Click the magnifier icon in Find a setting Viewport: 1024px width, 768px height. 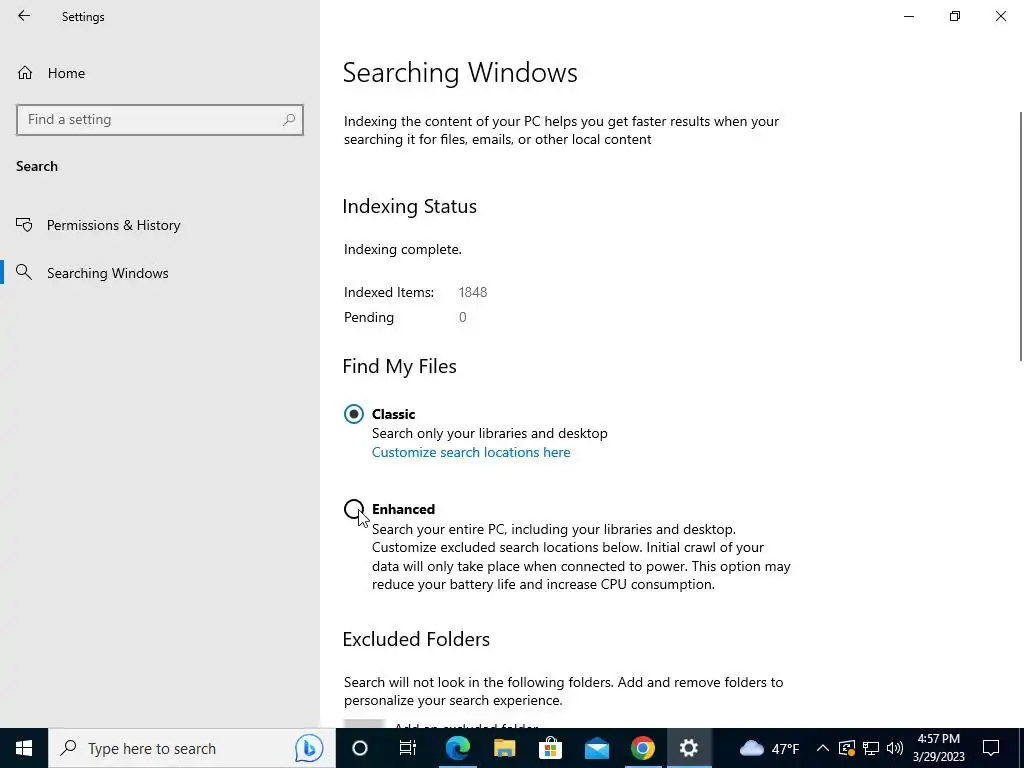click(x=289, y=120)
